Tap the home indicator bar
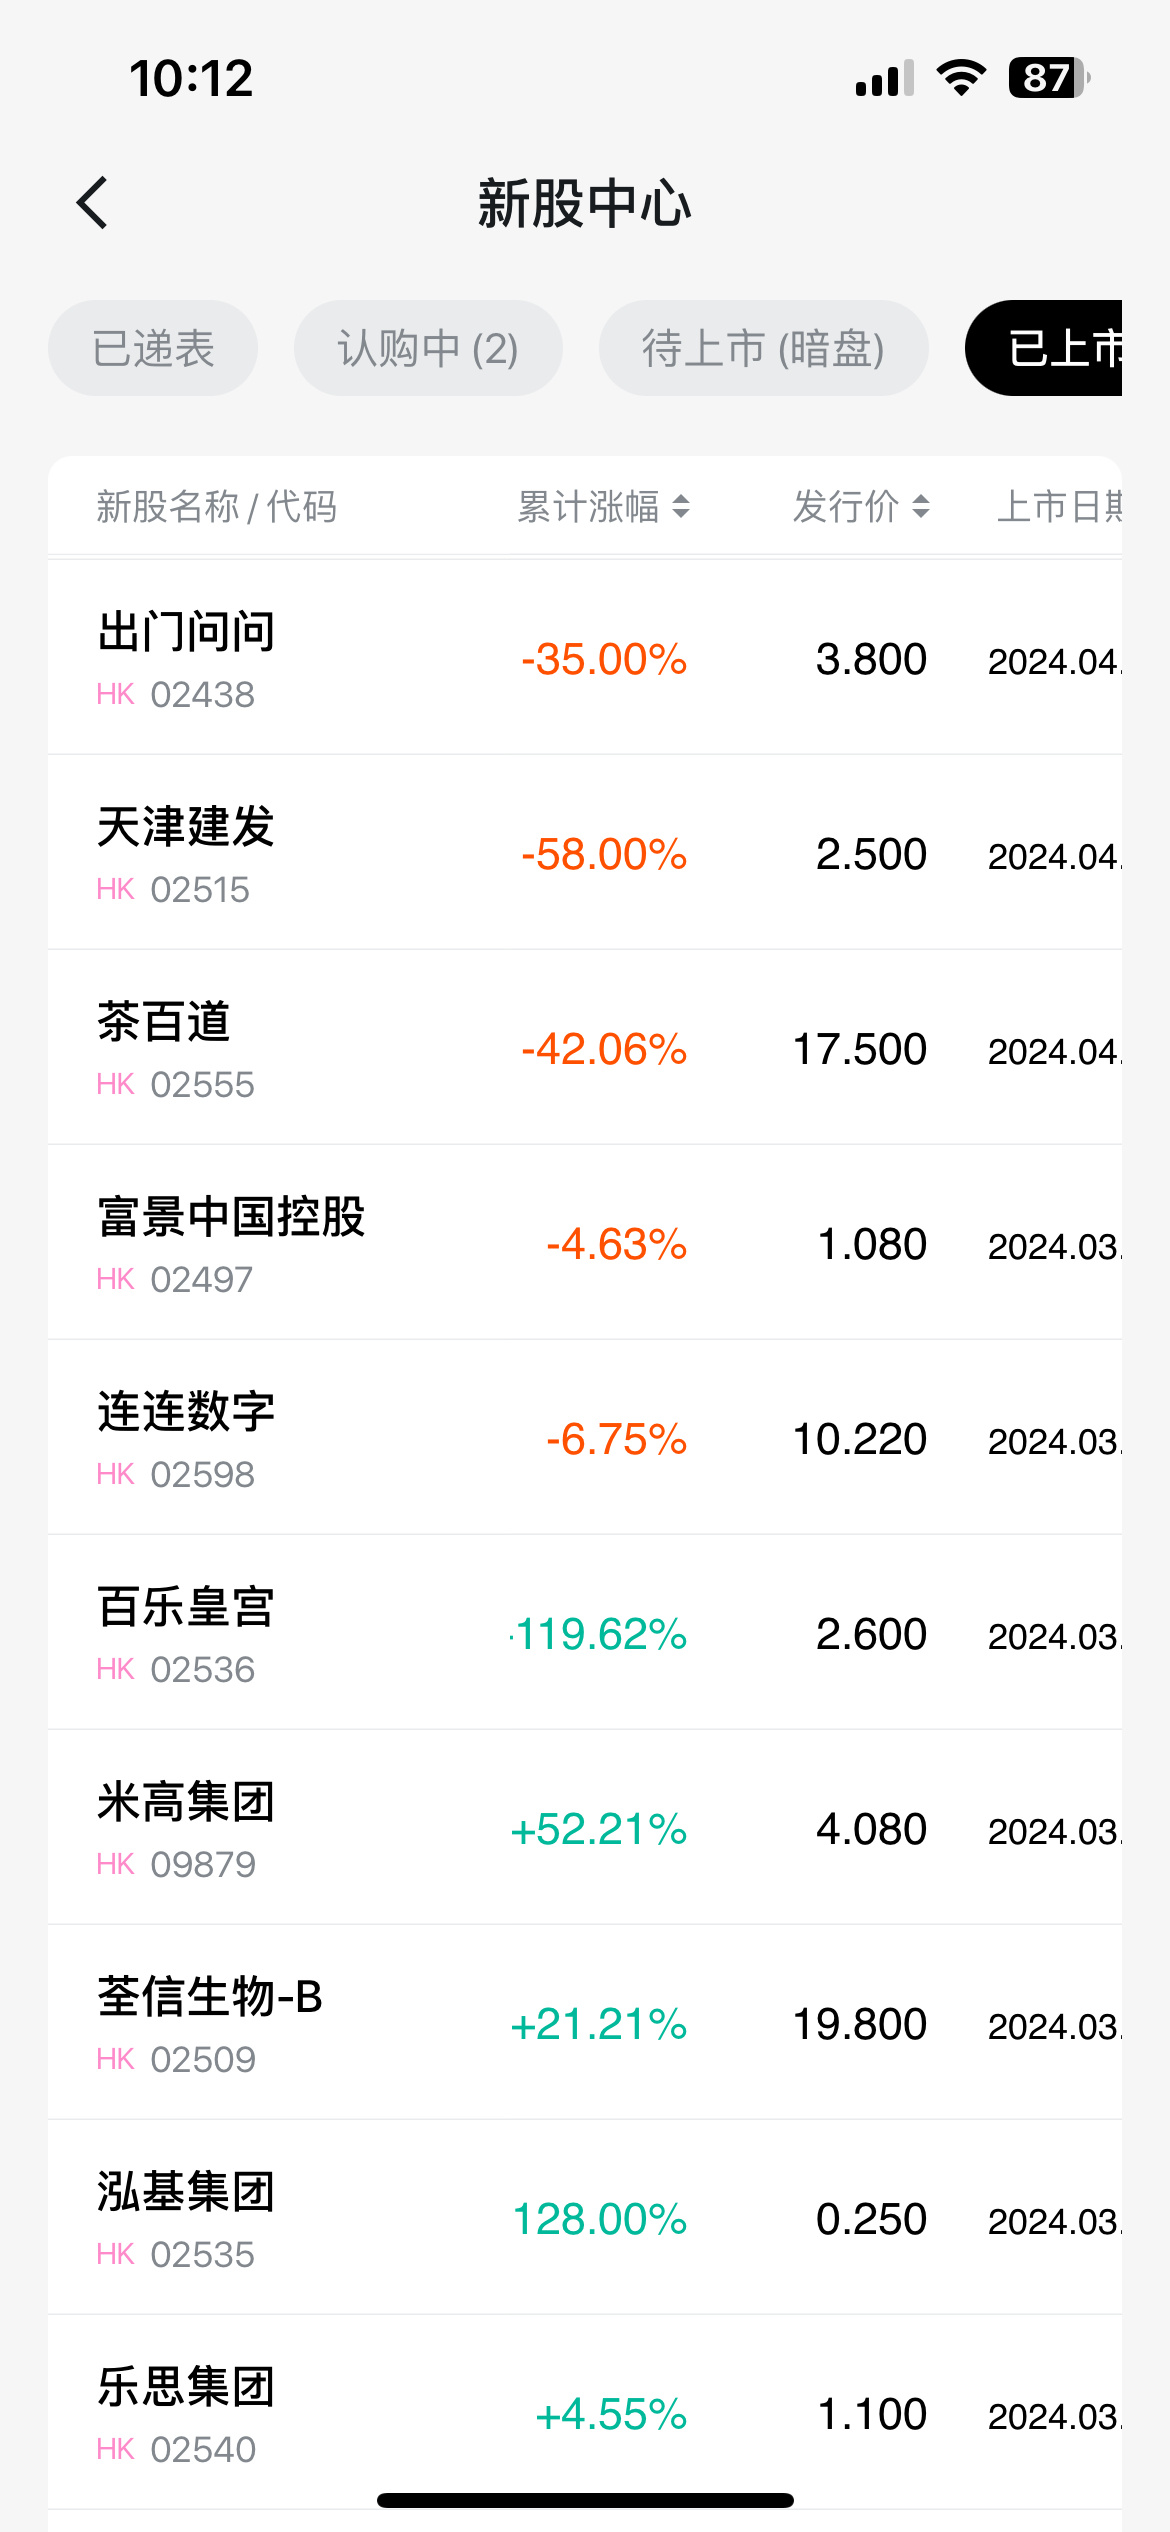This screenshot has height=2532, width=1170. [585, 2500]
